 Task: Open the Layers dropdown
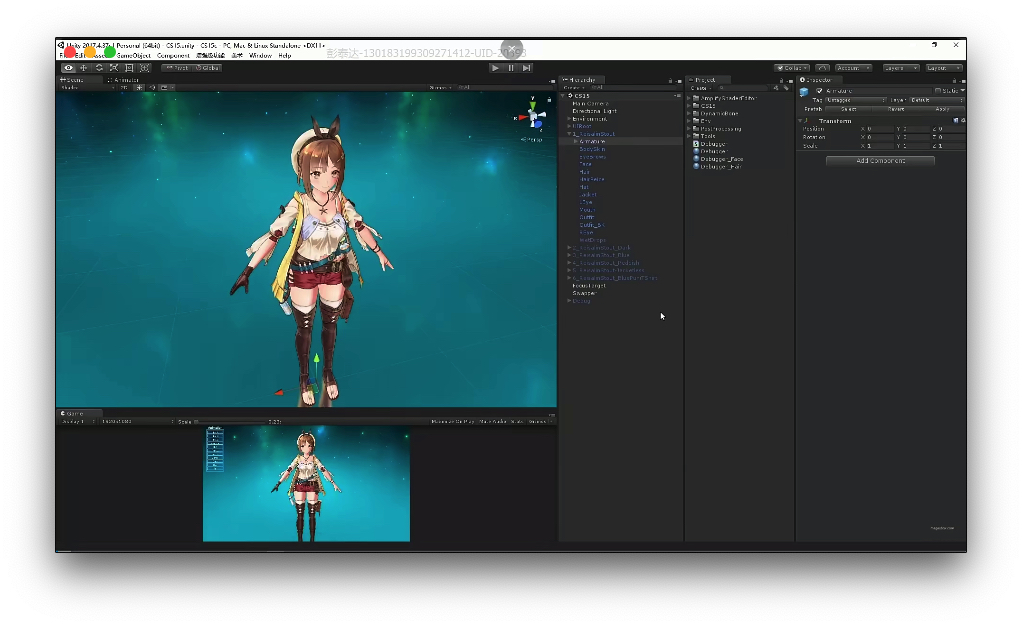click(901, 68)
